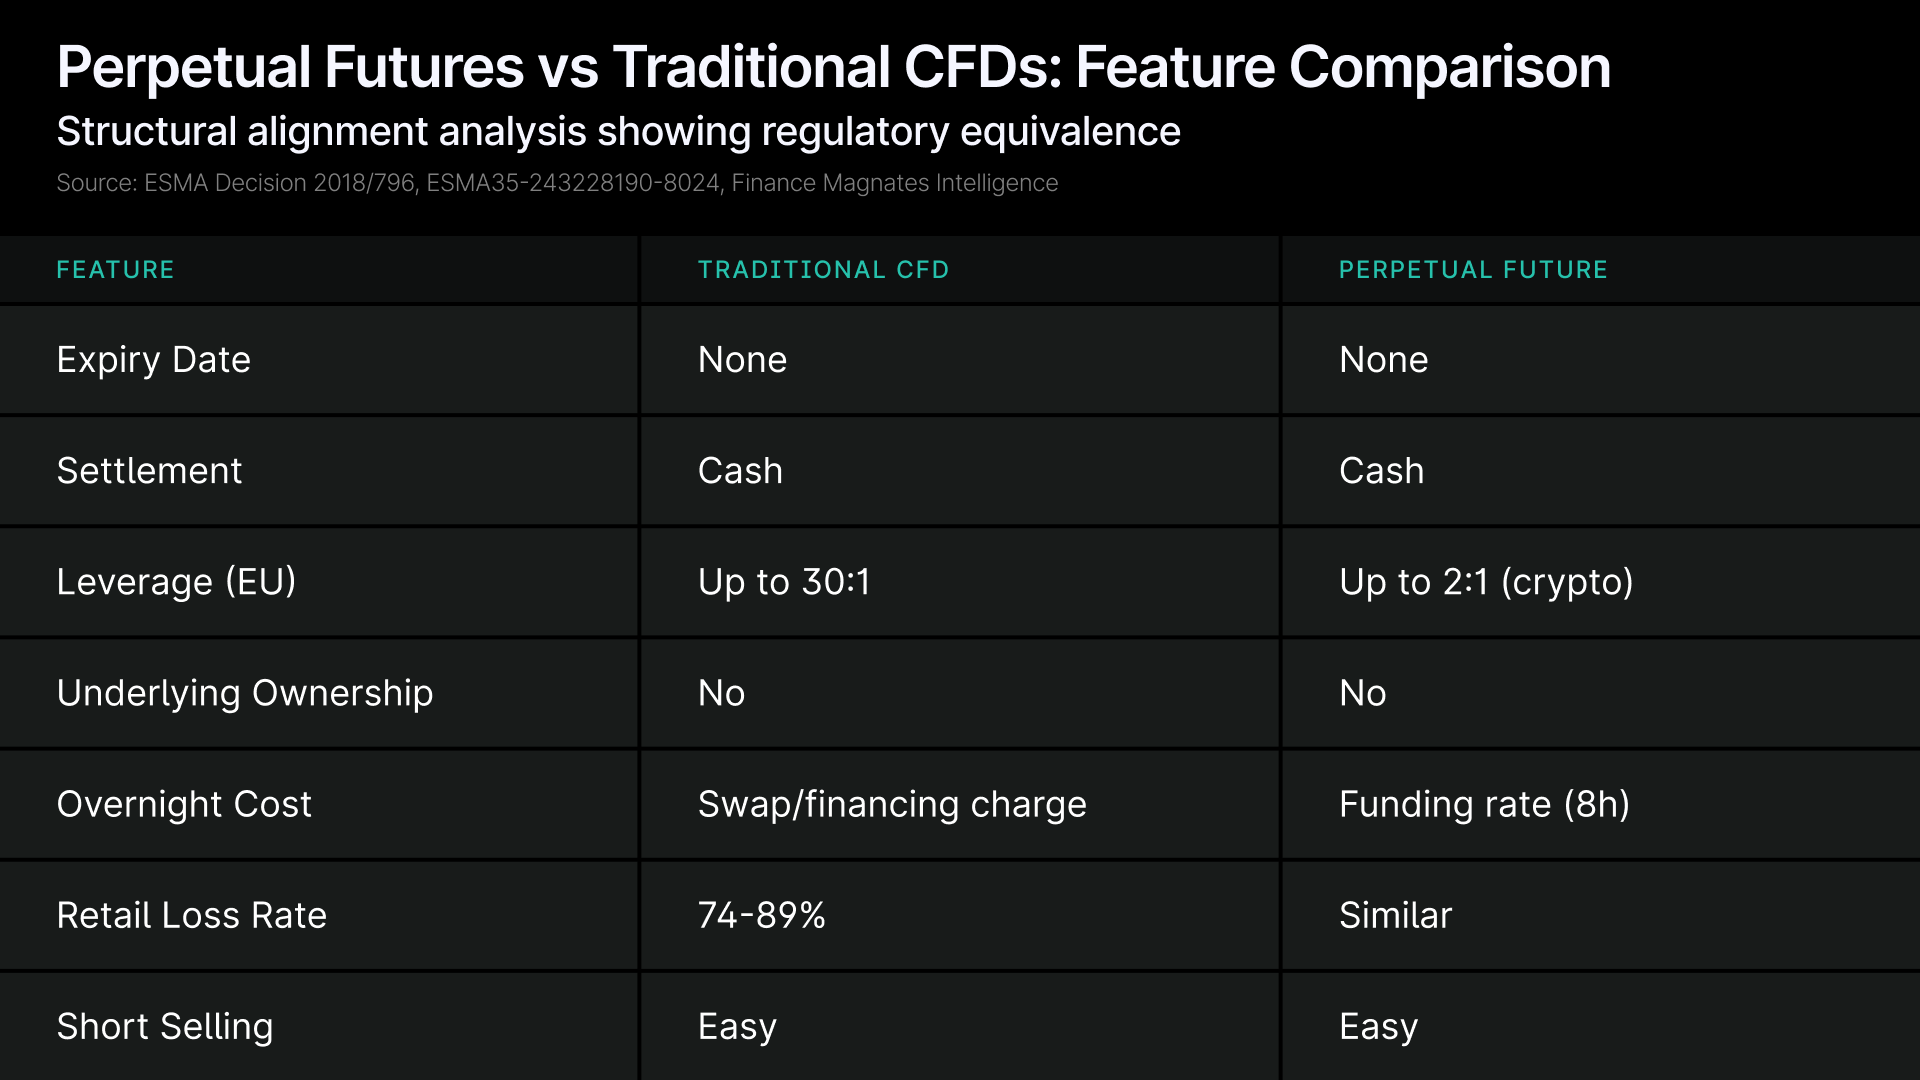Click the Settlement row label

149,471
